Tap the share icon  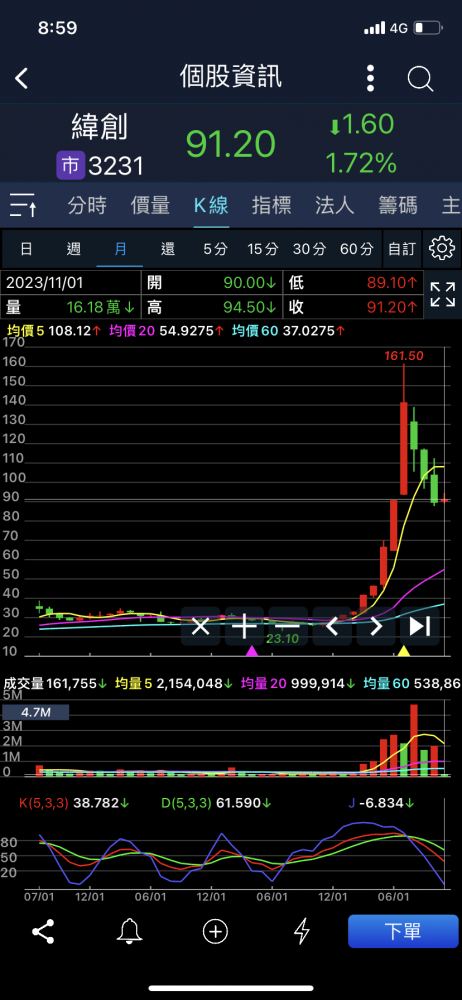[x=43, y=931]
